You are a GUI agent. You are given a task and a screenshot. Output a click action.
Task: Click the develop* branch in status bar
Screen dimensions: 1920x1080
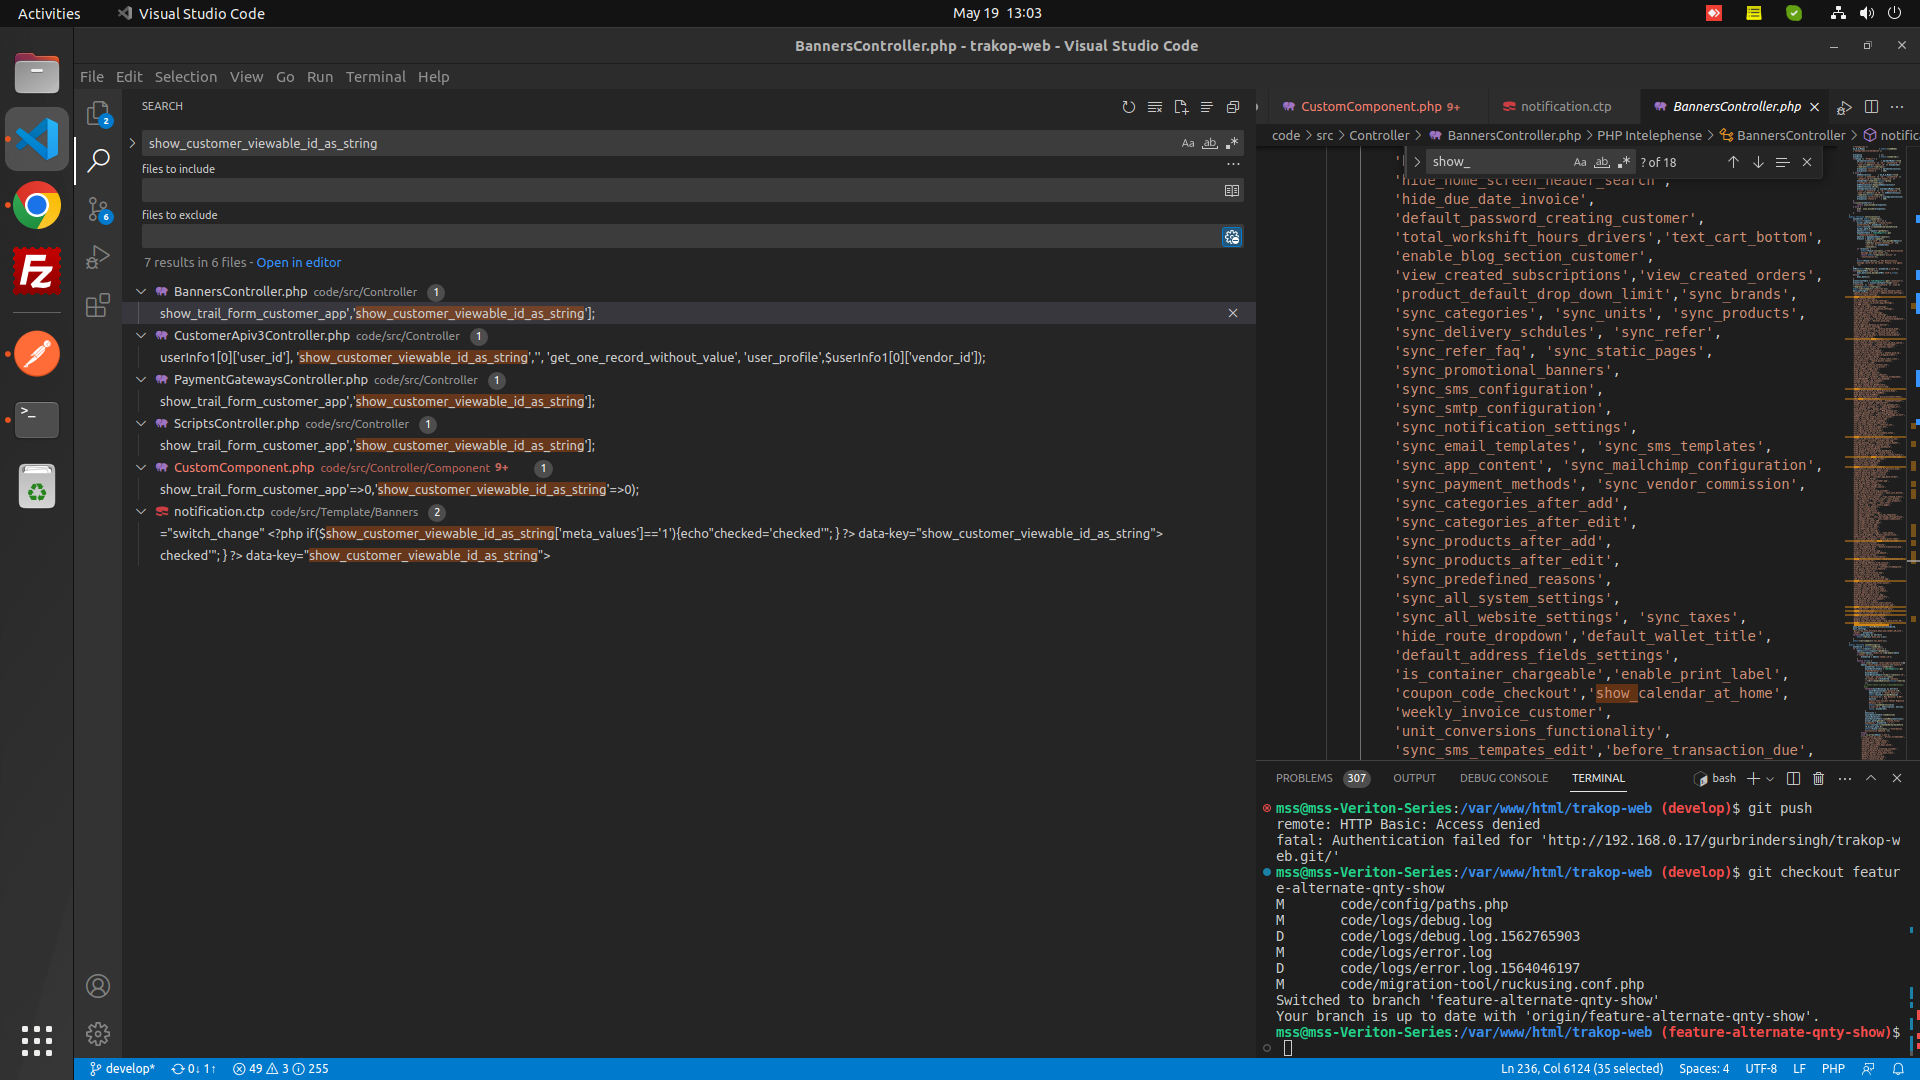click(x=122, y=1068)
